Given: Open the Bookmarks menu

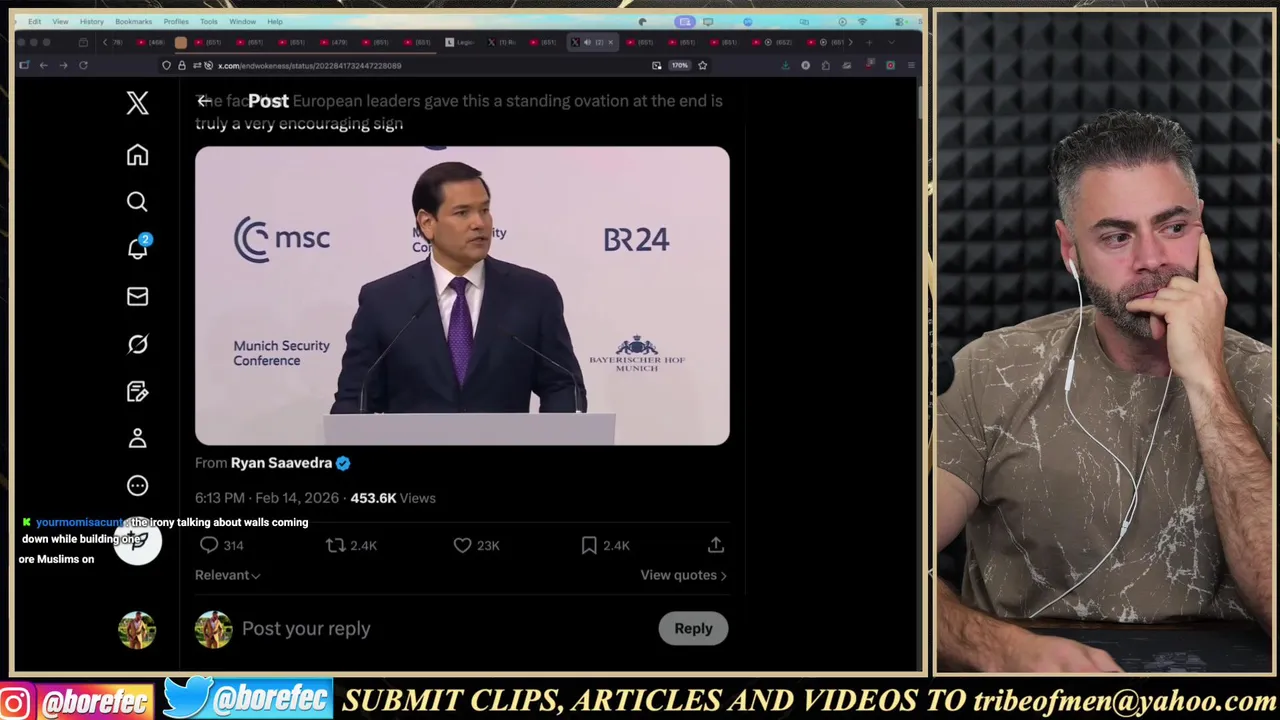Looking at the screenshot, I should click(x=133, y=21).
